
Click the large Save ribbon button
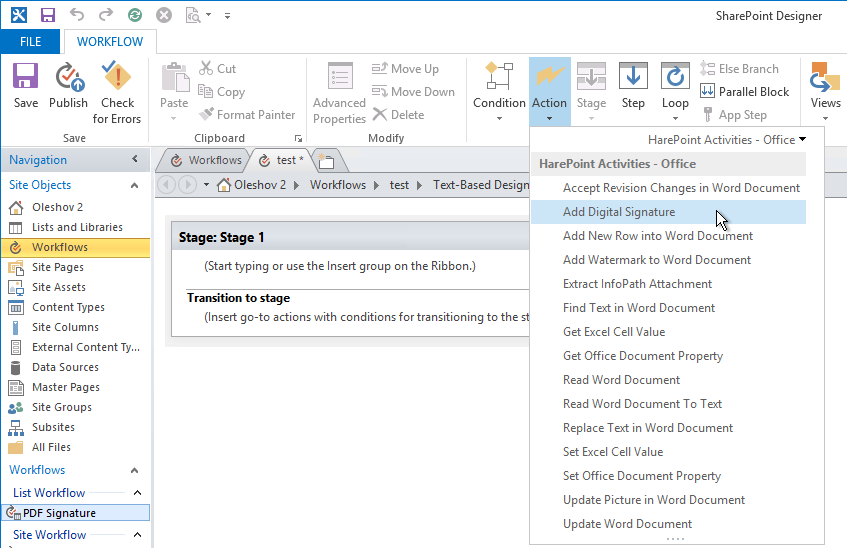[25, 86]
